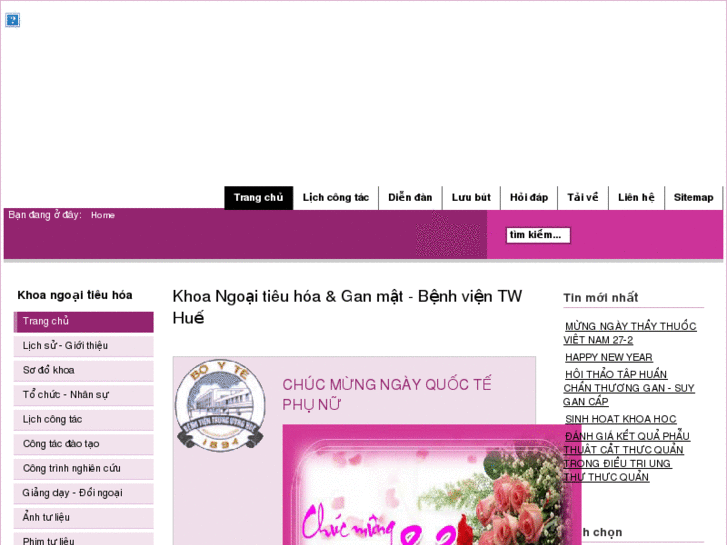Open Tổ chức - Nhân sự sidebar item
This screenshot has height=545, width=727.
(x=83, y=395)
